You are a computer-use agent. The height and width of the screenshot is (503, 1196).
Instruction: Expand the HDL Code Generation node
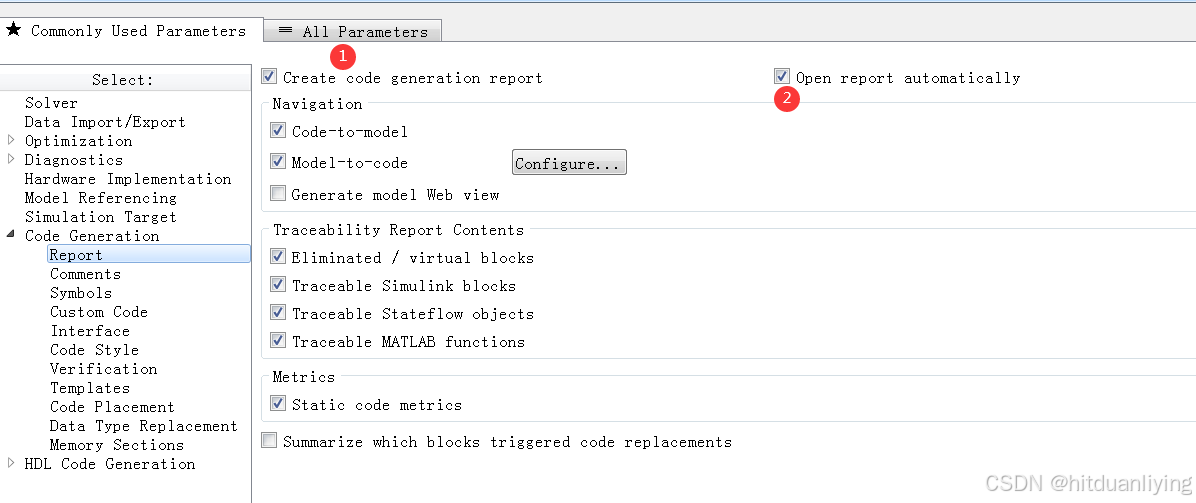point(11,463)
